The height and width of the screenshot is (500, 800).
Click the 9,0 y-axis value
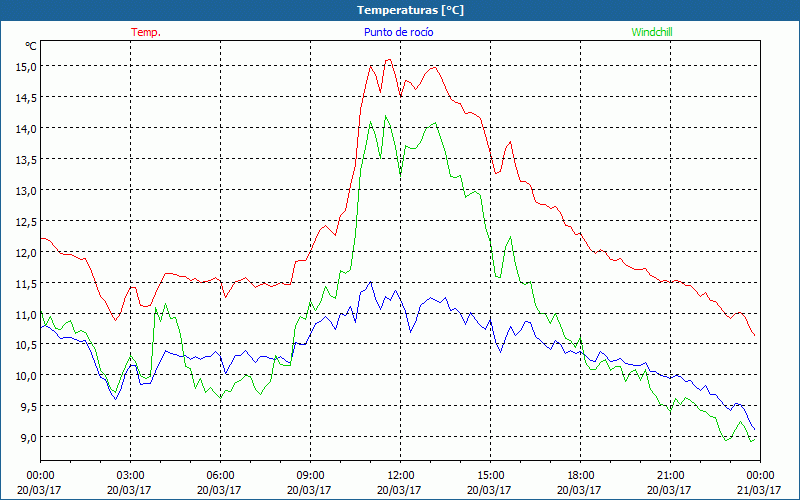pyautogui.click(x=29, y=438)
